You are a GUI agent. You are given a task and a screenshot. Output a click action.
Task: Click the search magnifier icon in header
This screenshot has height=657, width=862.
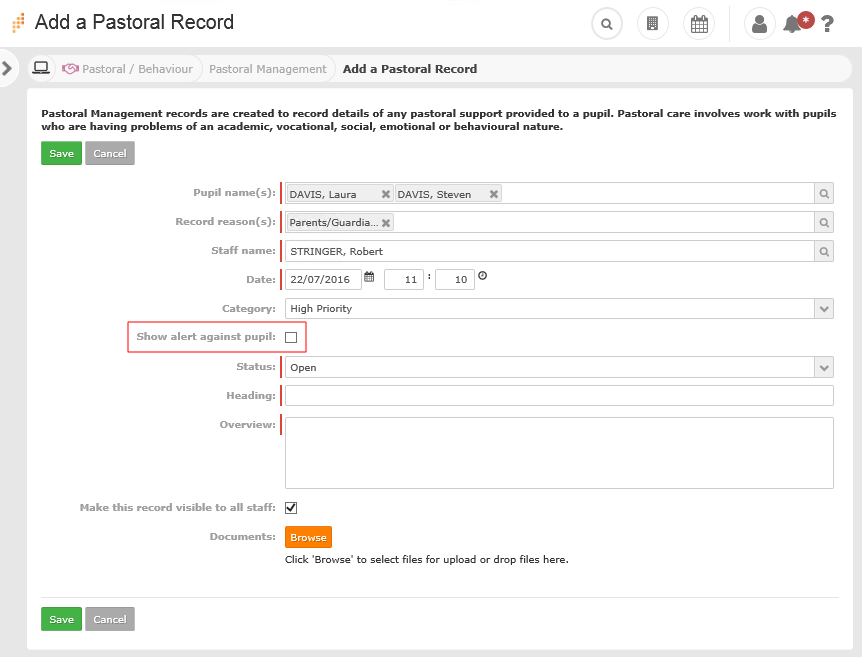[606, 24]
